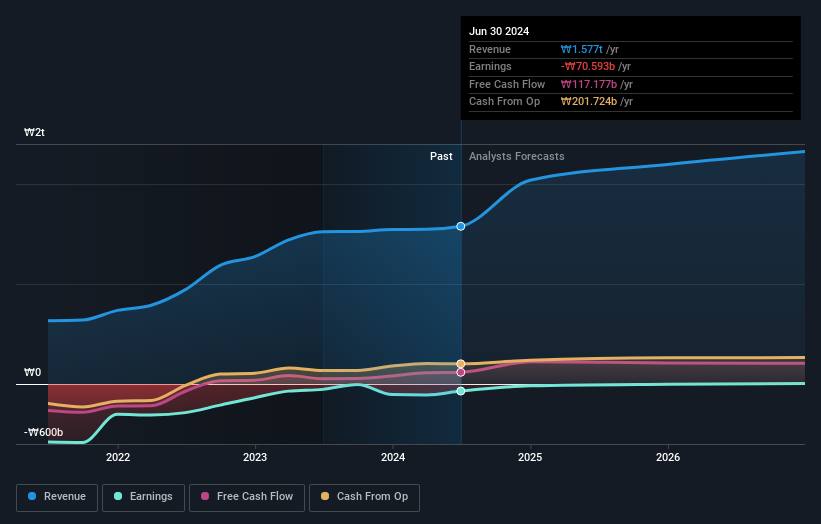Click the teal Earnings legend dot
Screen dimensions: 821x524
pos(118,496)
